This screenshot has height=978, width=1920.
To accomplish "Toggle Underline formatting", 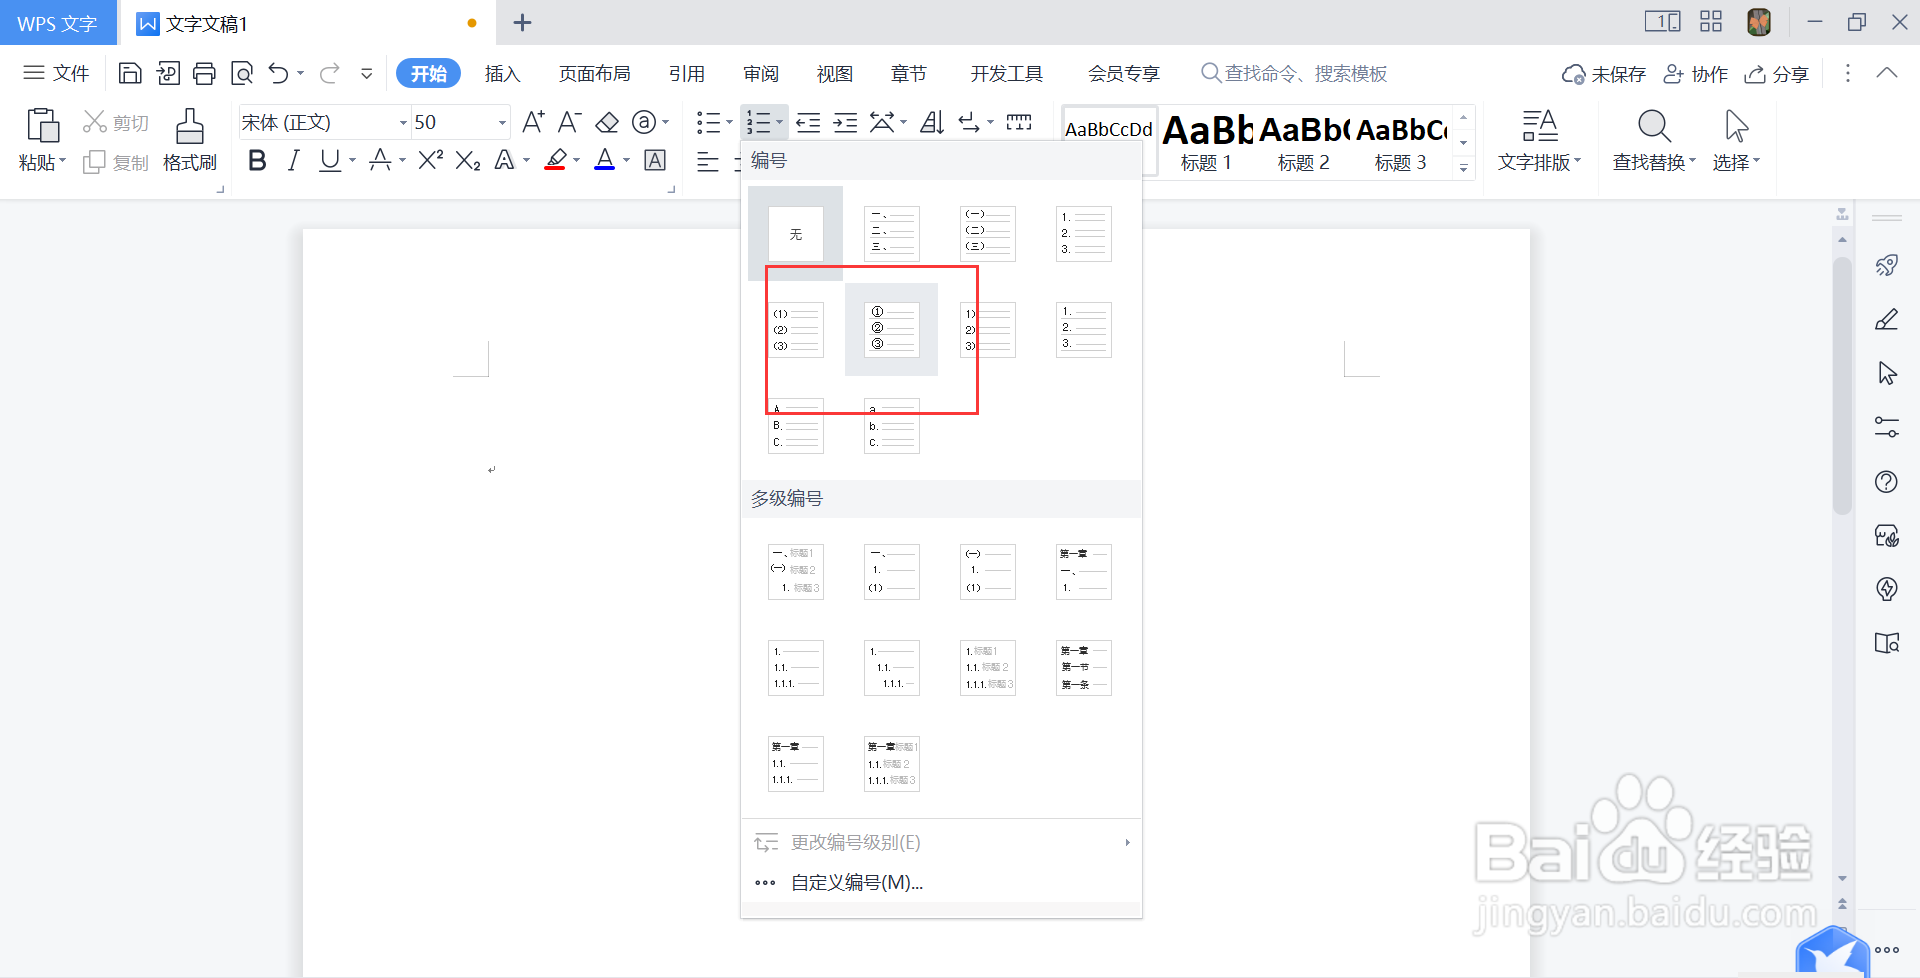I will [x=329, y=160].
